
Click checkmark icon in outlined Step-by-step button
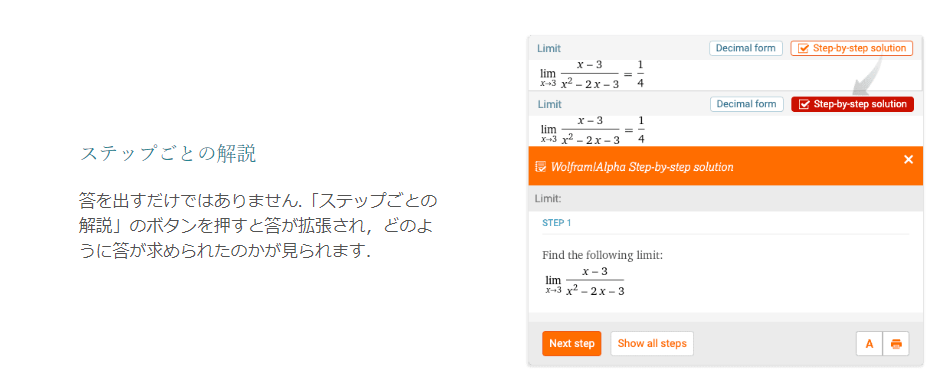tap(803, 48)
